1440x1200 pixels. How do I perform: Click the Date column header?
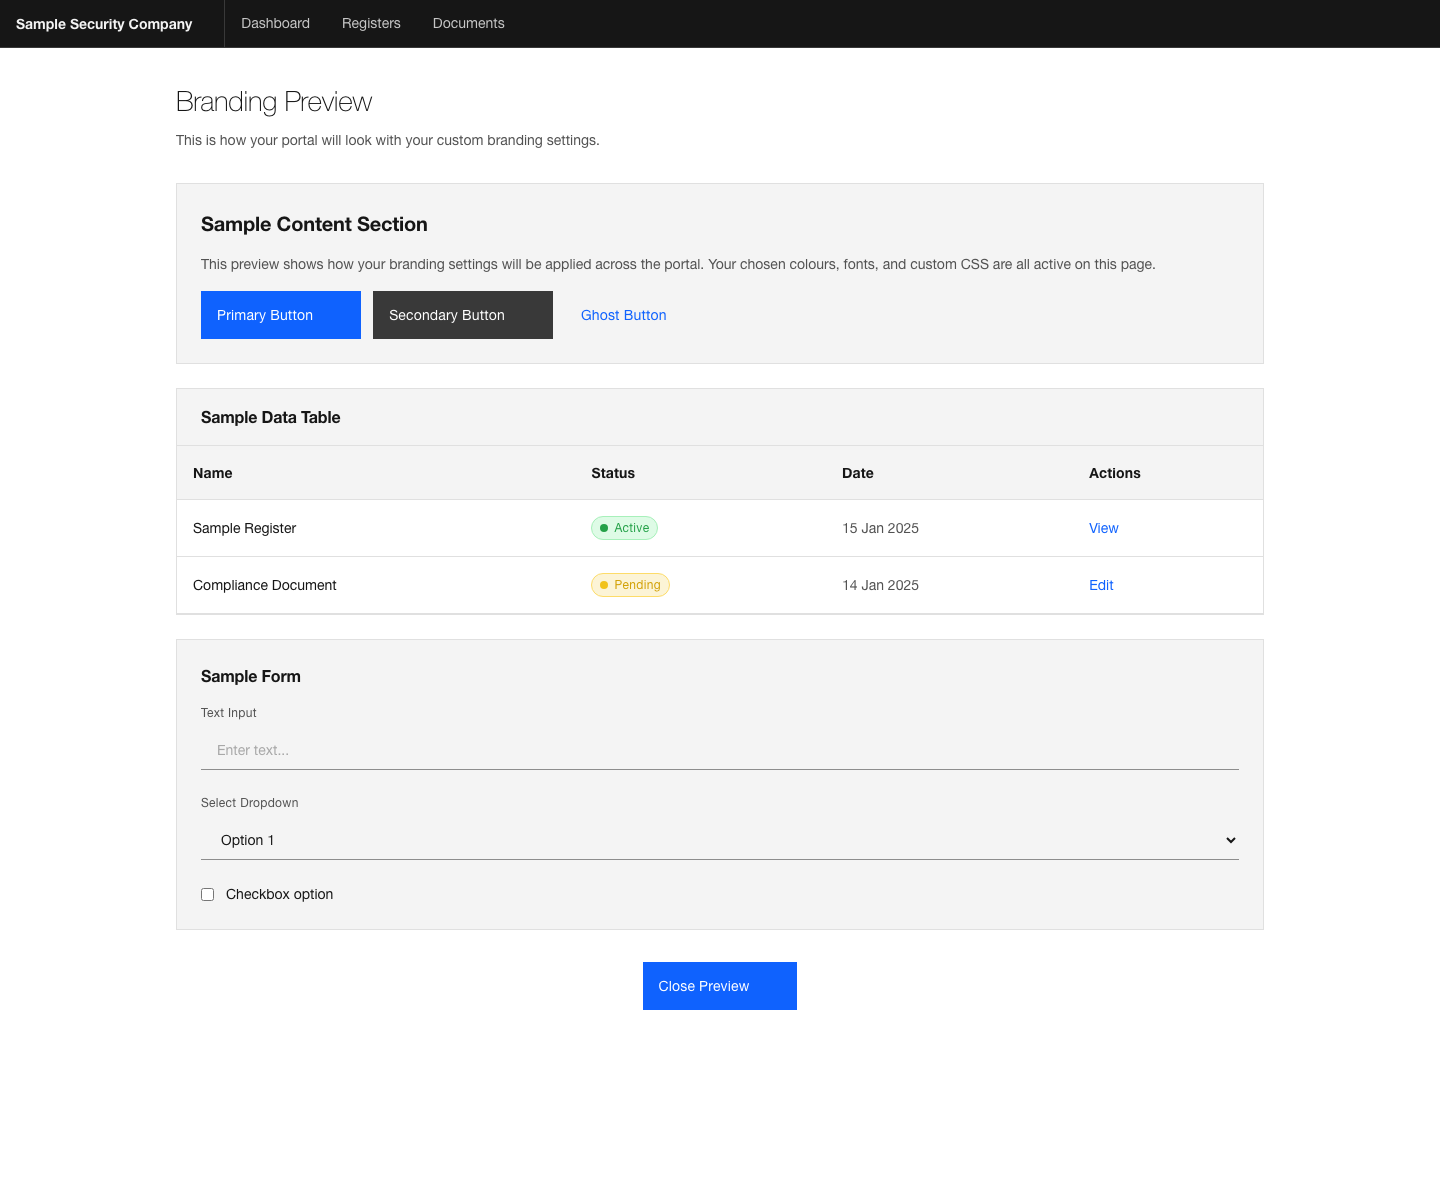857,473
